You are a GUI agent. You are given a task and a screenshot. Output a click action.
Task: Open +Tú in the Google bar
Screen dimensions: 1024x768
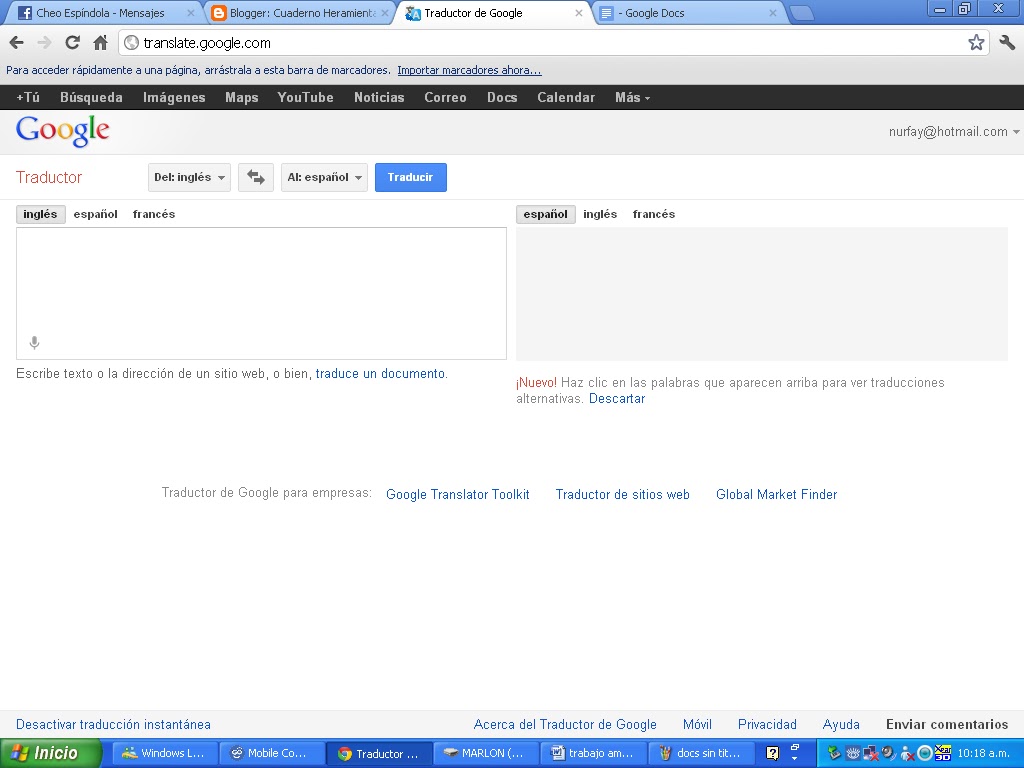28,97
